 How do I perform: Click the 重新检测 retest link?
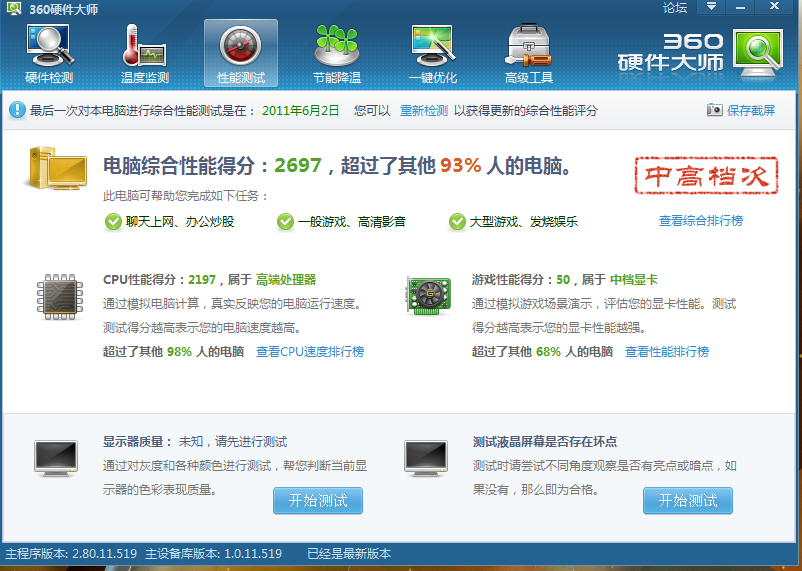(x=424, y=111)
